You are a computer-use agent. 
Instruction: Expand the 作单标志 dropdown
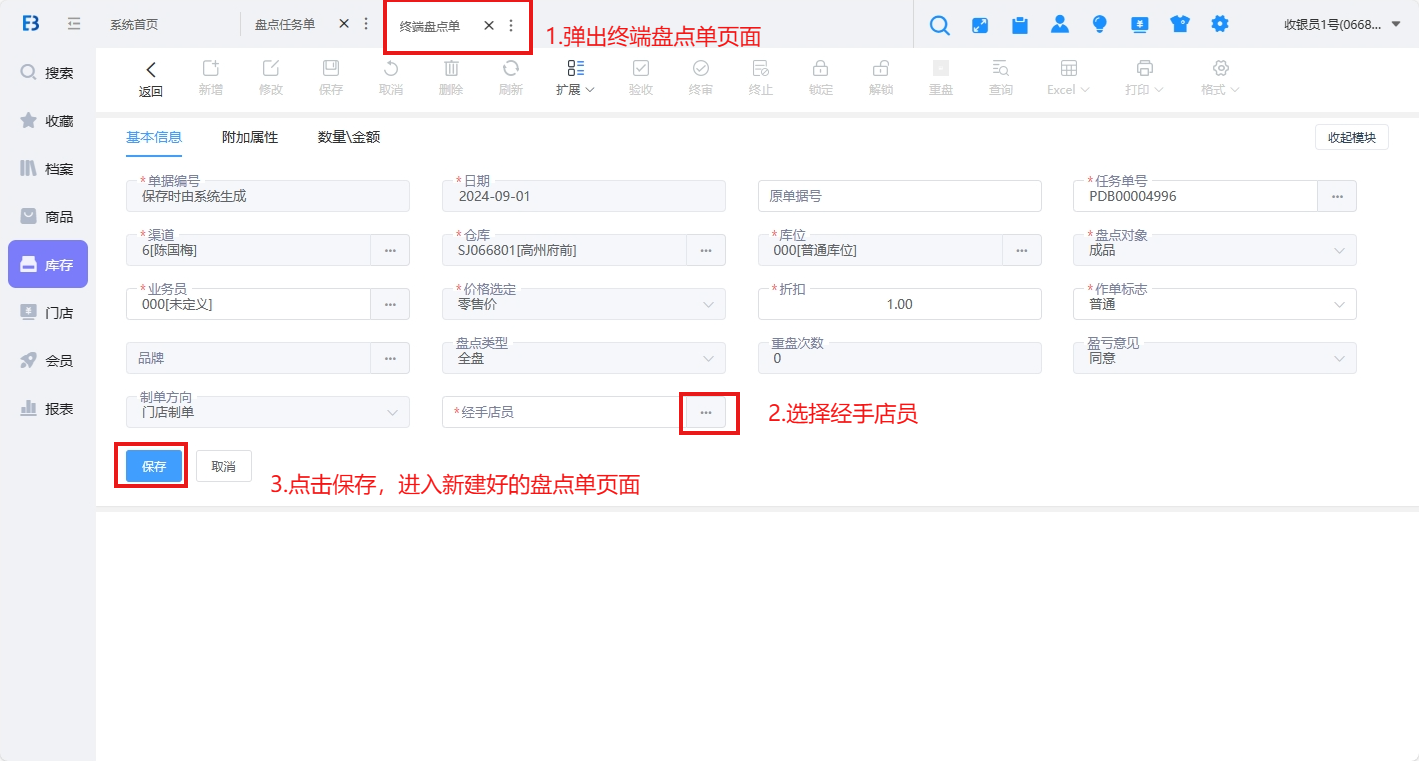(1215, 304)
